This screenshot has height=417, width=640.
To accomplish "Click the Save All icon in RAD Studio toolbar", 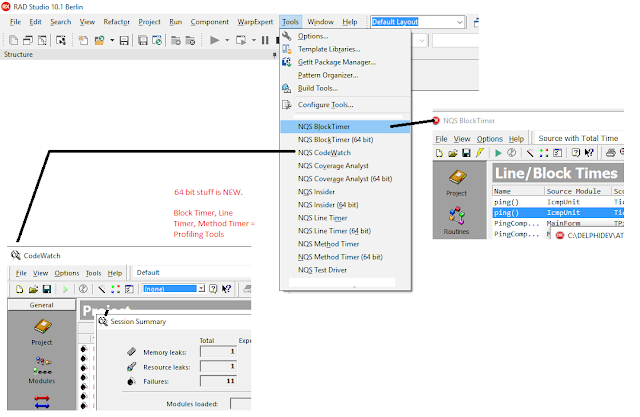I will (142, 40).
